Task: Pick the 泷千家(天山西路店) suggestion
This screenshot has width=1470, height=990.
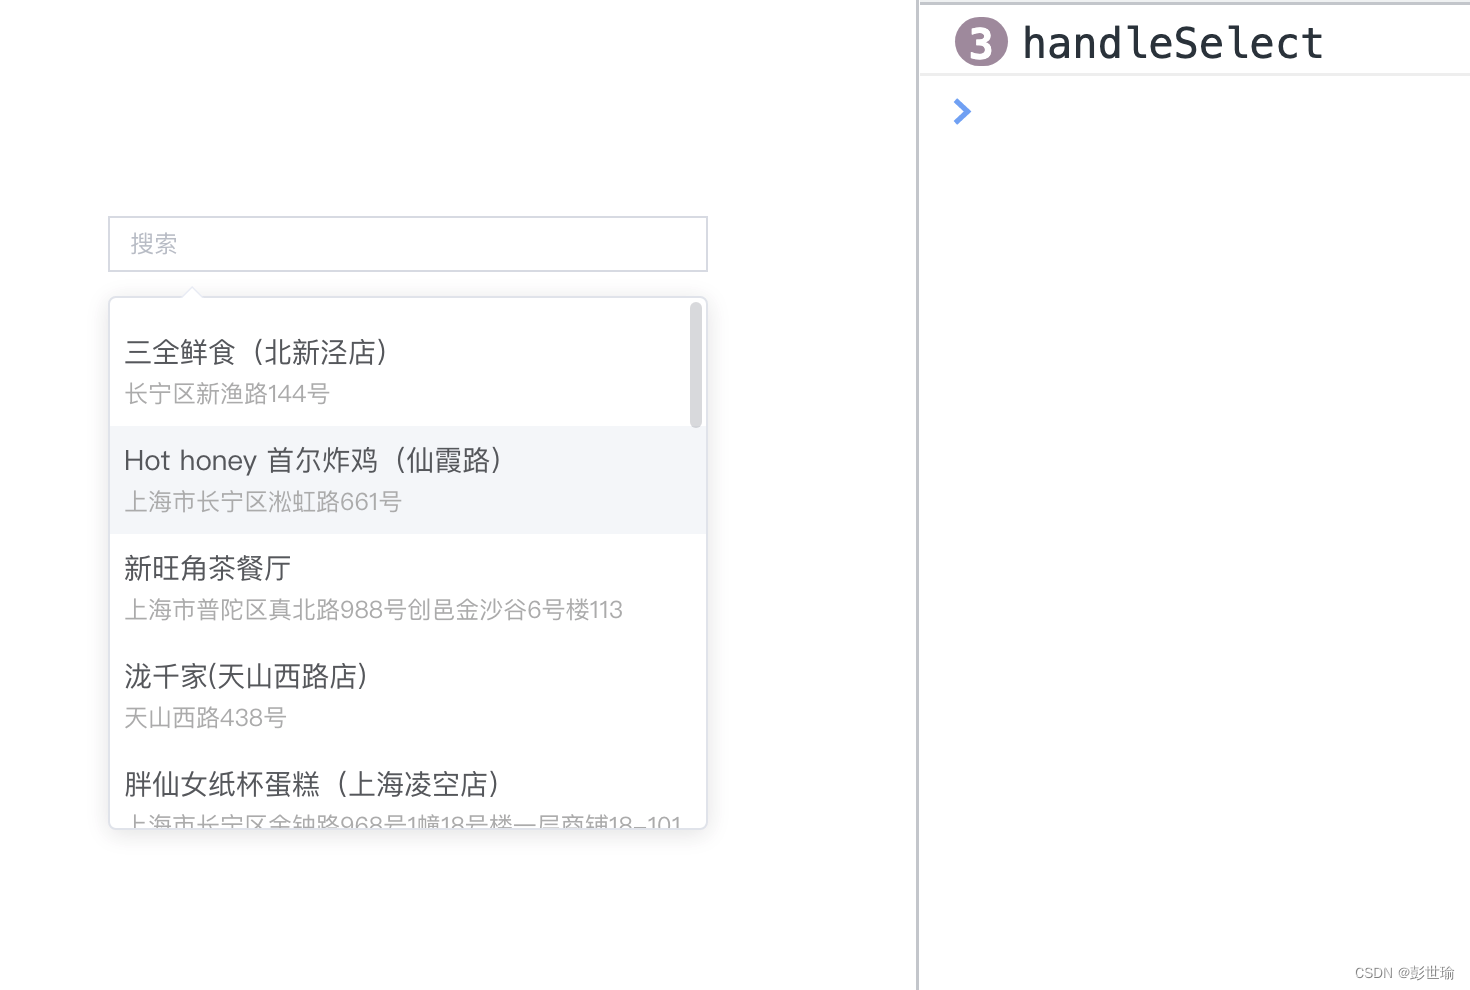Action: tap(408, 696)
